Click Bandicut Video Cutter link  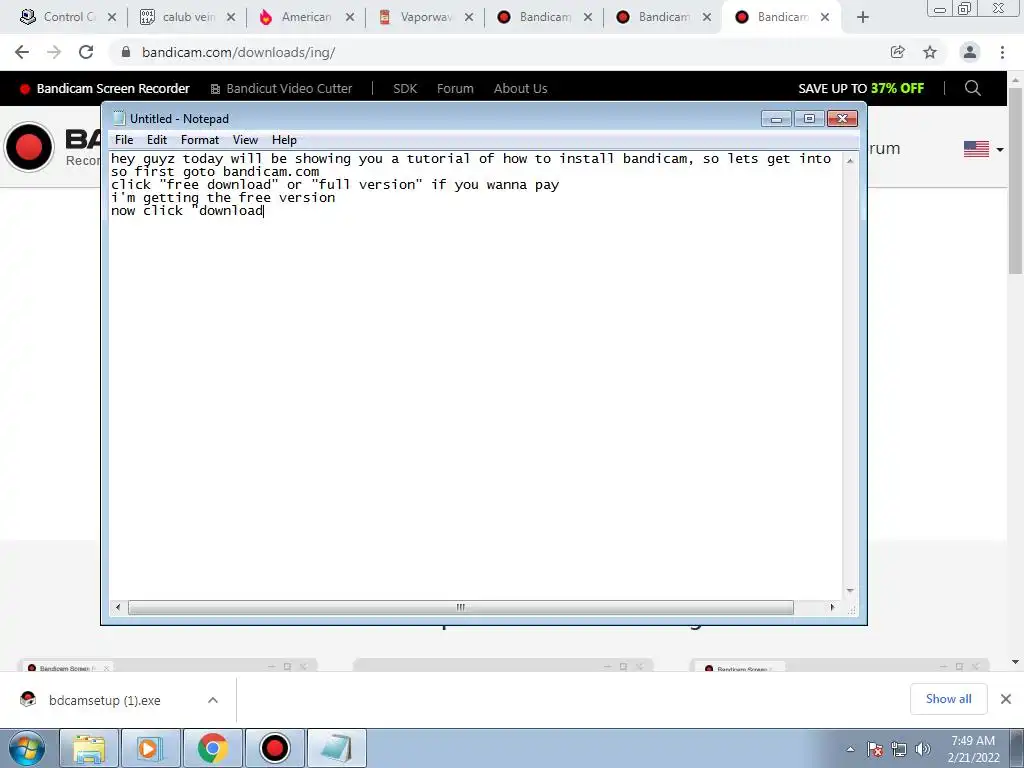pyautogui.click(x=281, y=88)
